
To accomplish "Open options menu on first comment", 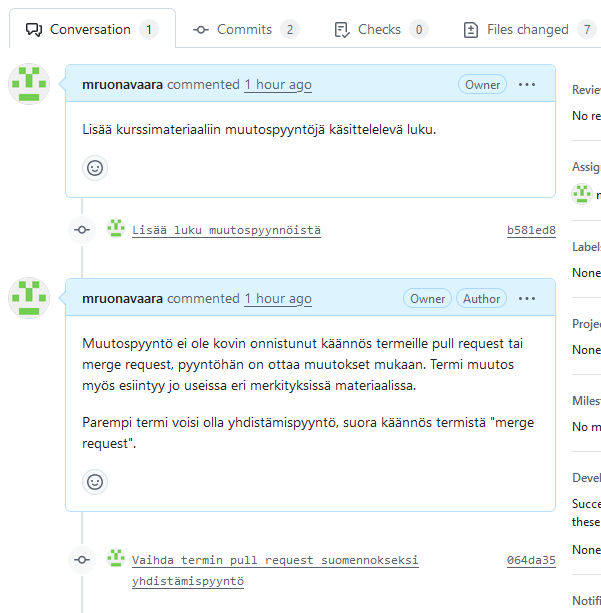I will click(x=527, y=85).
